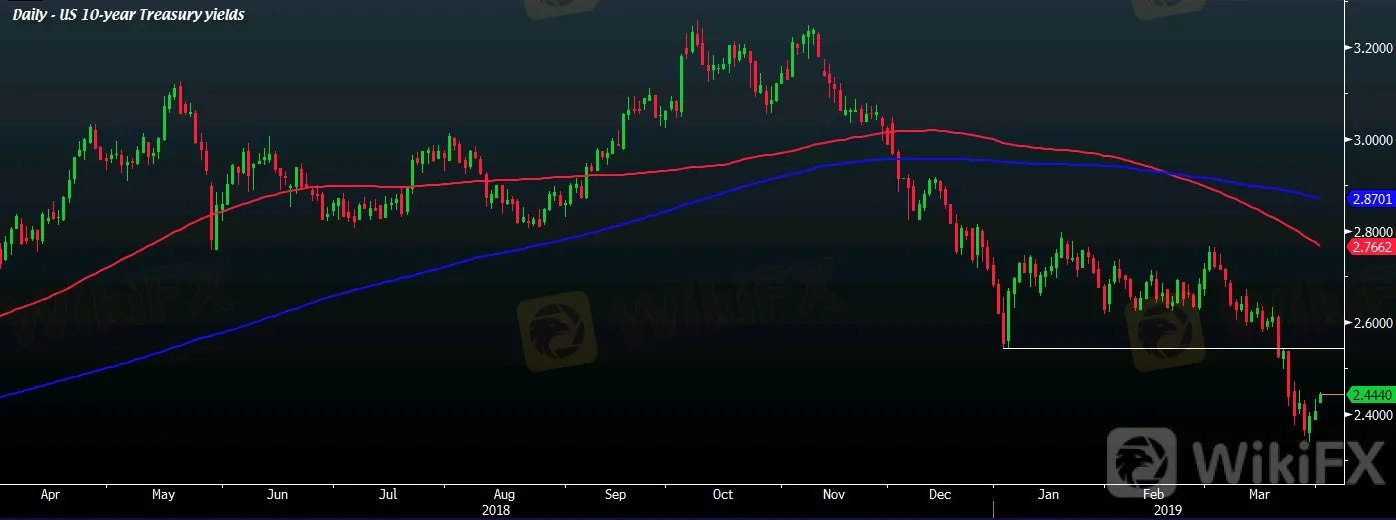Select the white horizontal support line

pyautogui.click(x=1173, y=348)
